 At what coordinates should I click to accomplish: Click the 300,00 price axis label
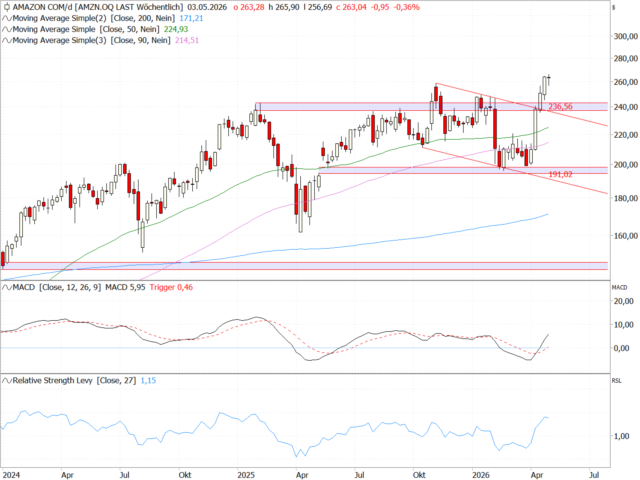point(624,35)
